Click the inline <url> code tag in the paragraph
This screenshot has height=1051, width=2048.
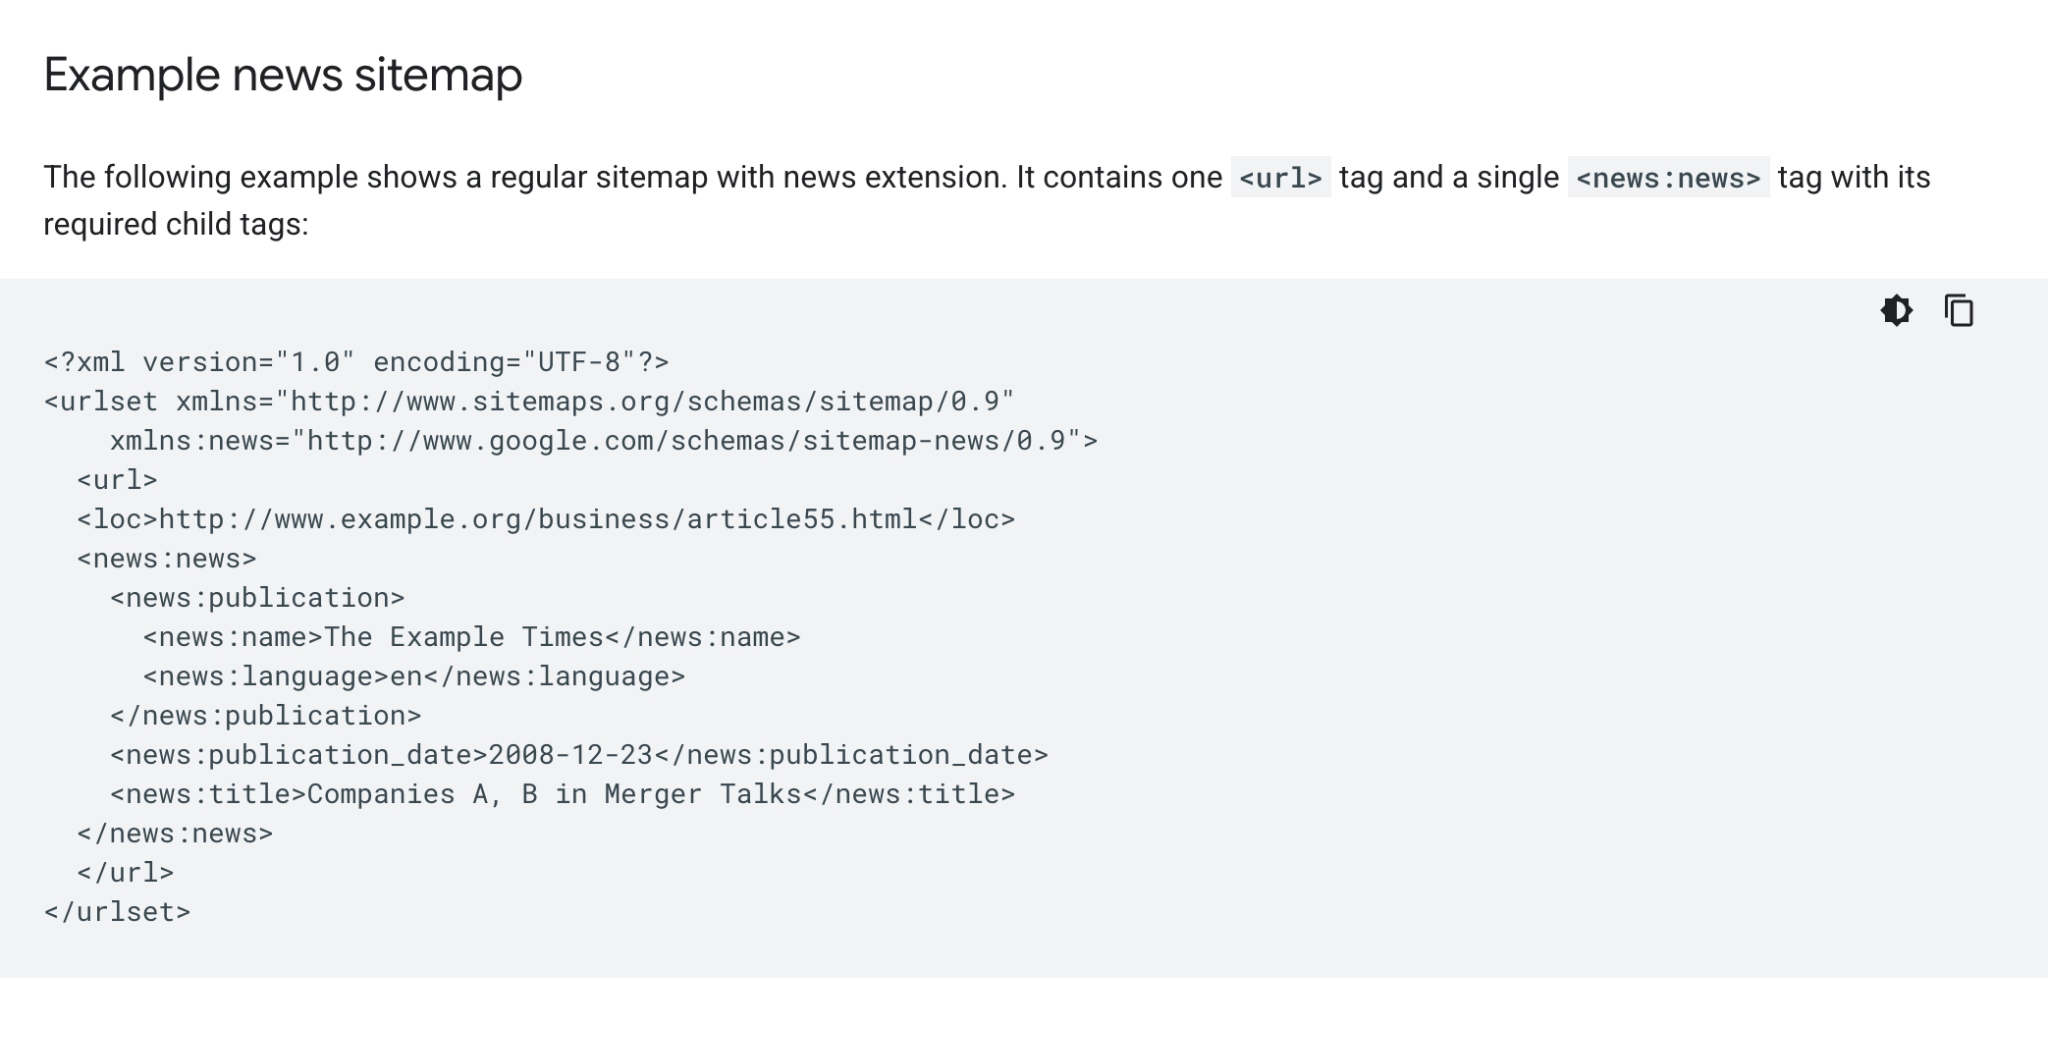tap(1280, 178)
